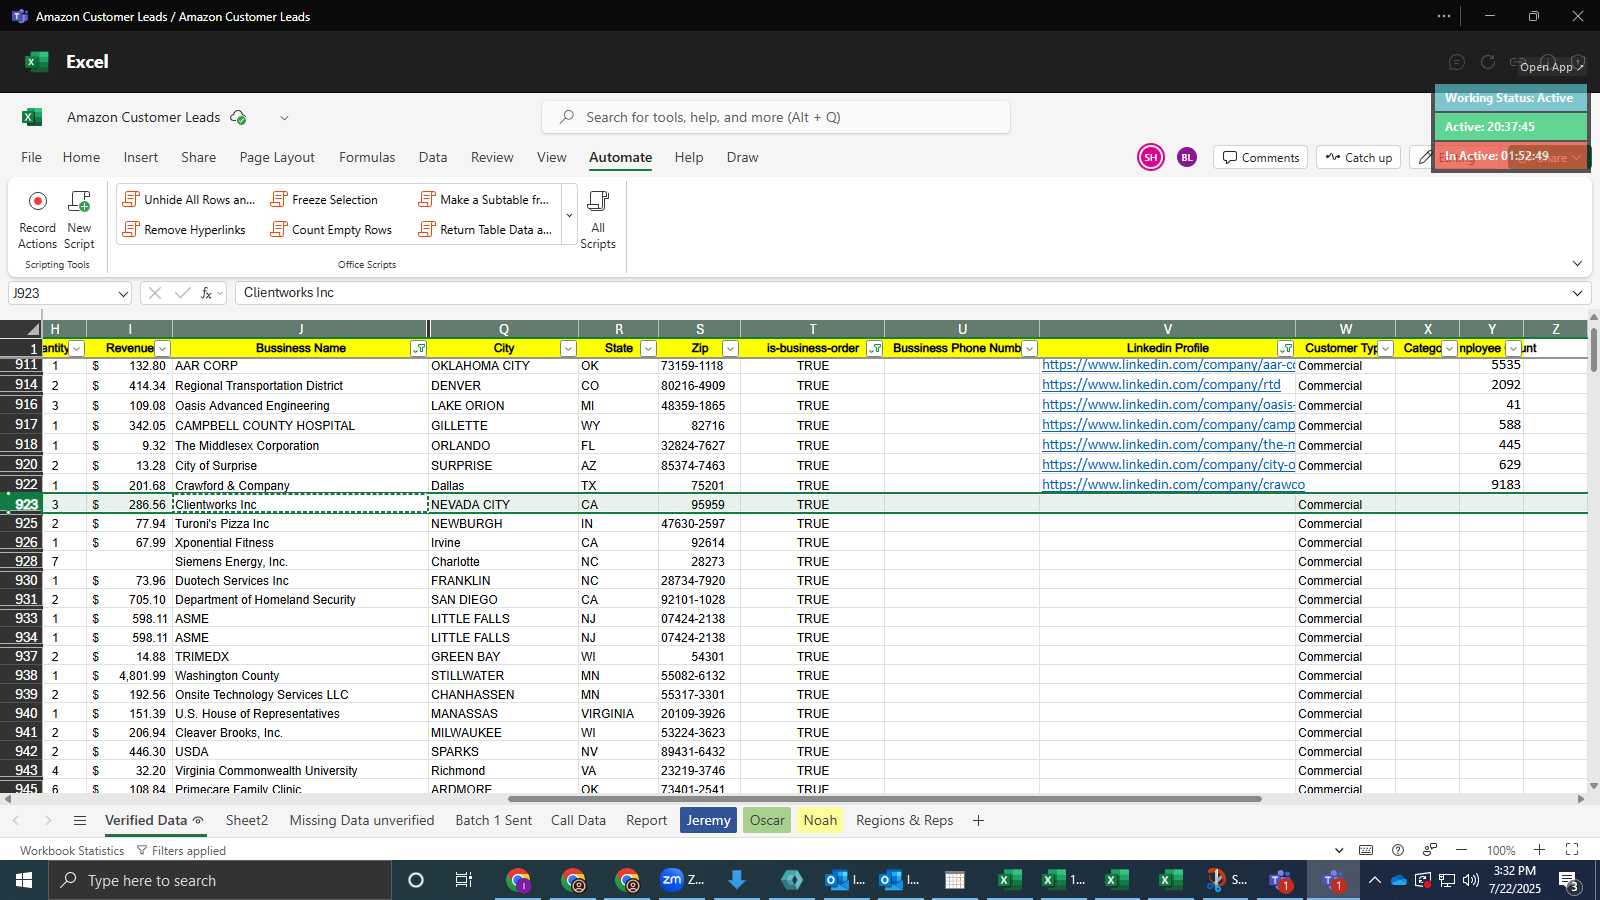The width and height of the screenshot is (1600, 900).
Task: Open the Data ribbon tab
Action: 433,157
